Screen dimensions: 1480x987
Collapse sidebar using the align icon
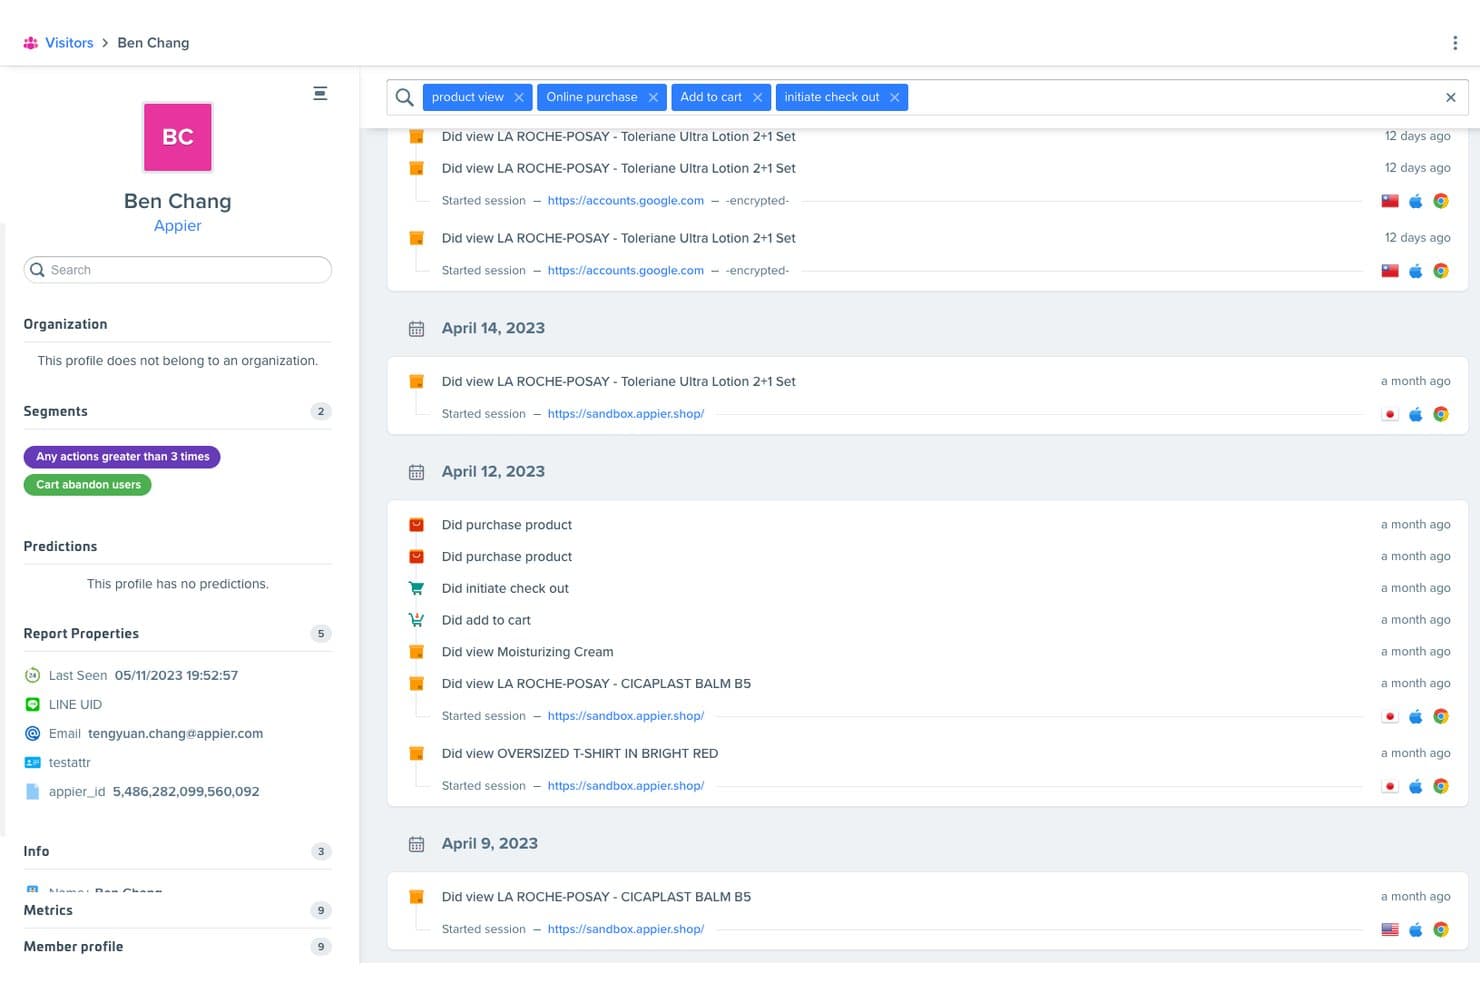(320, 93)
